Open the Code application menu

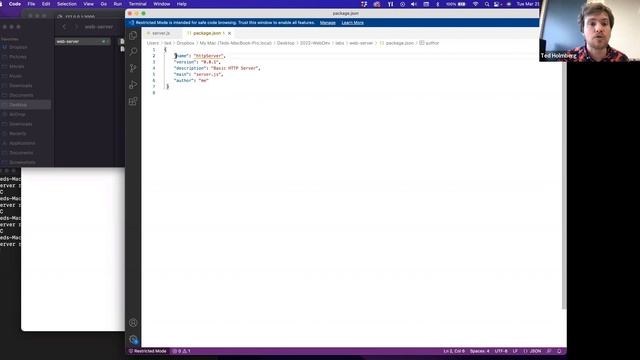click(15, 4)
